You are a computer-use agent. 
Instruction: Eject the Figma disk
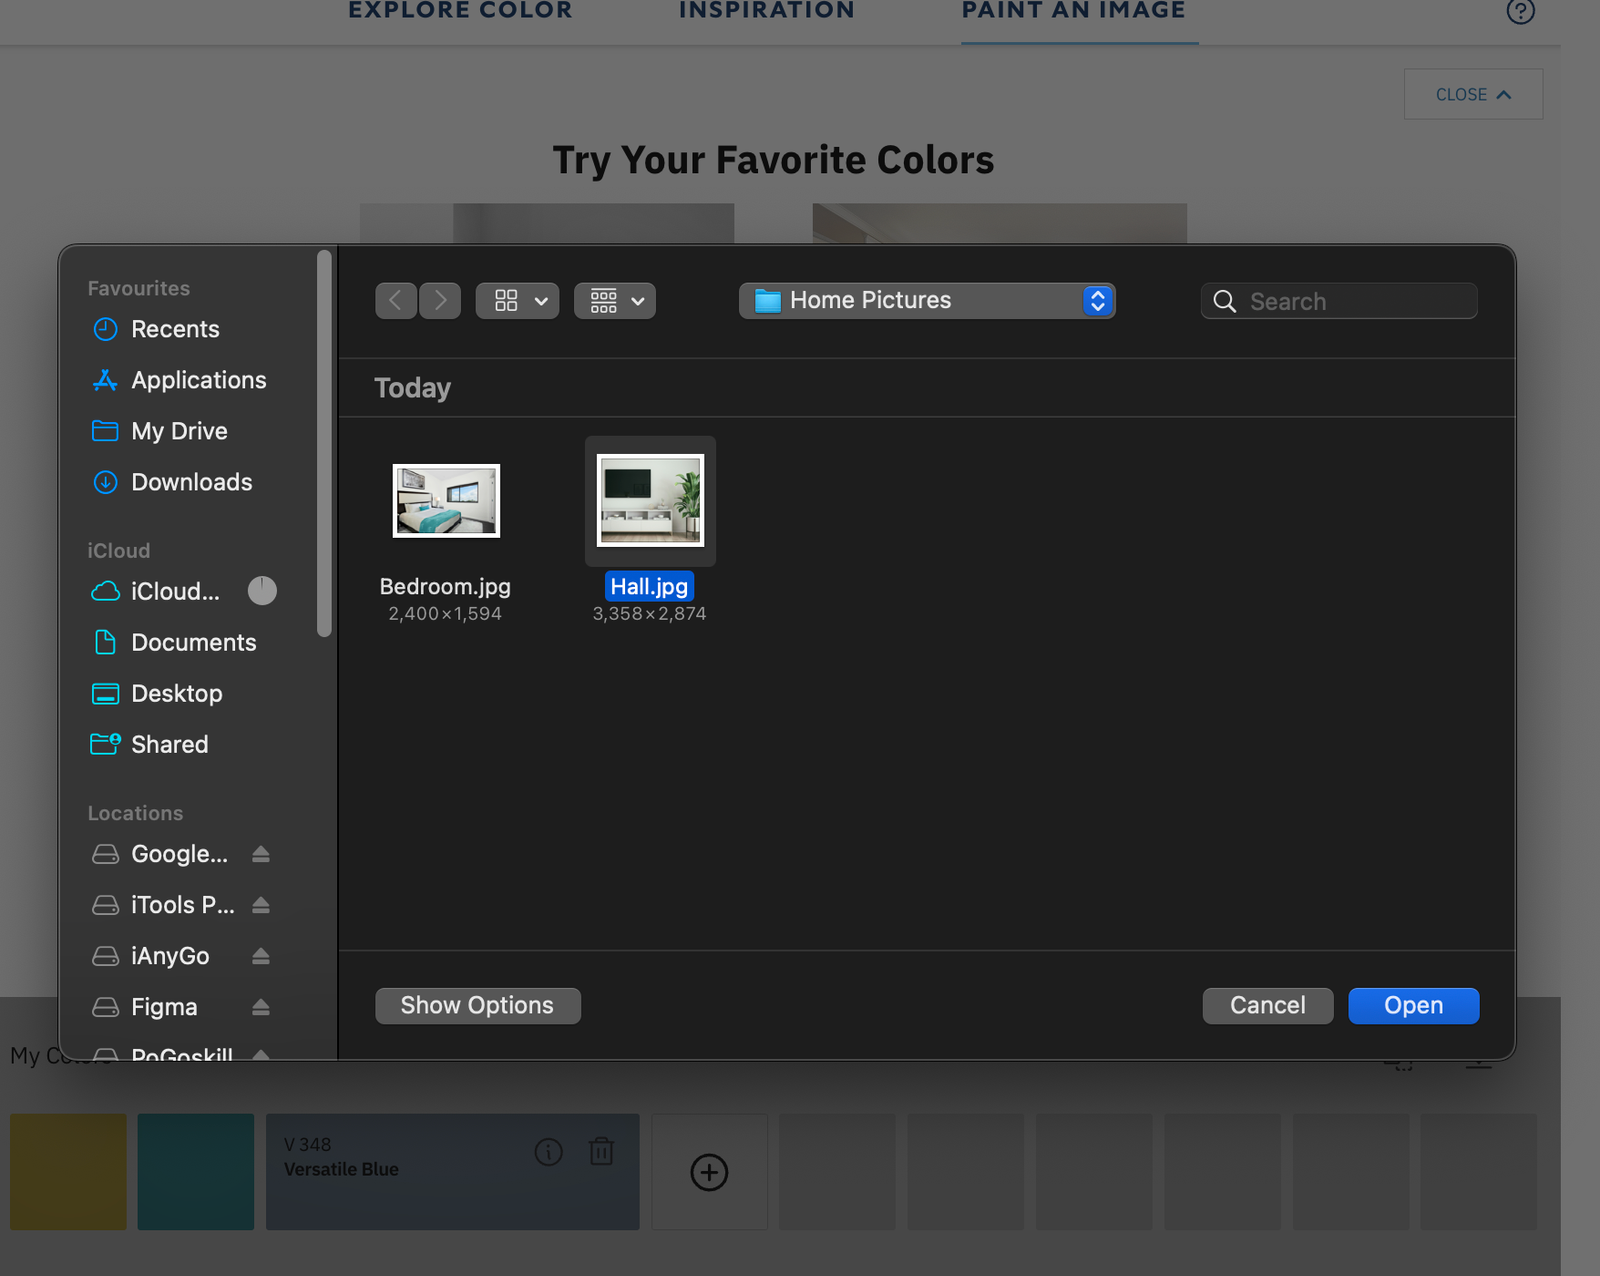click(260, 1007)
